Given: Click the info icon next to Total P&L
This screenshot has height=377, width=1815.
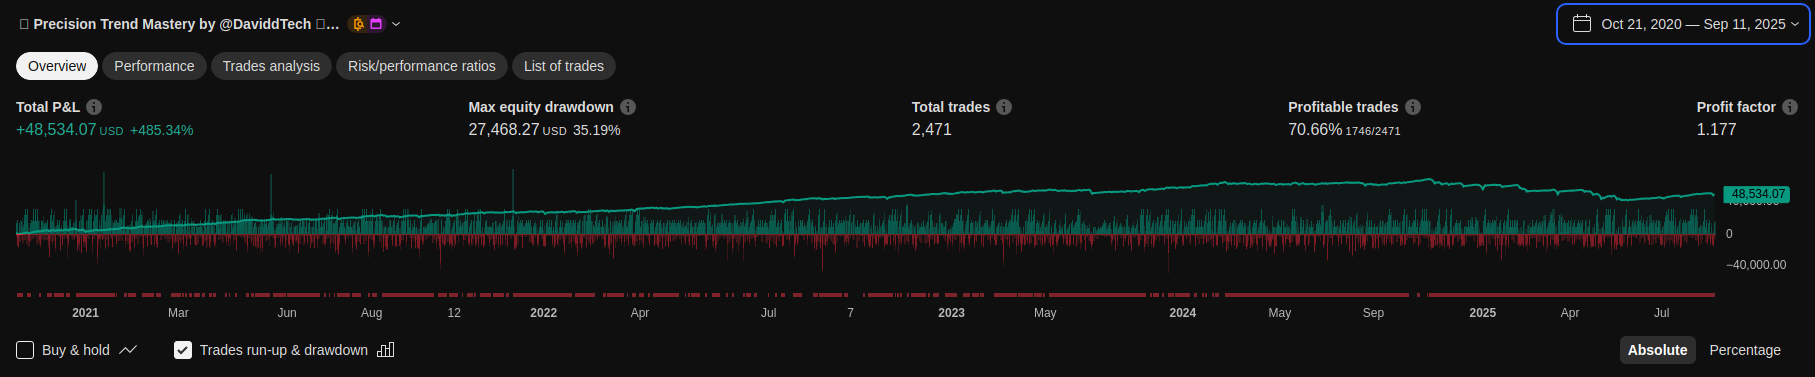Looking at the screenshot, I should 94,107.
